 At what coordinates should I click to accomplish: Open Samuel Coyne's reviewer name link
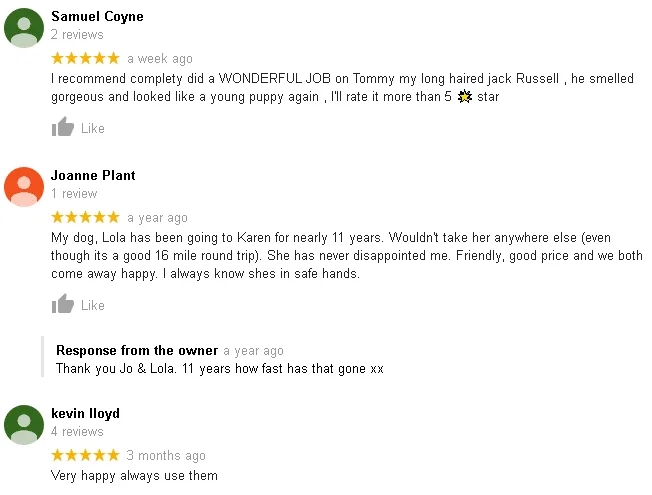(97, 16)
